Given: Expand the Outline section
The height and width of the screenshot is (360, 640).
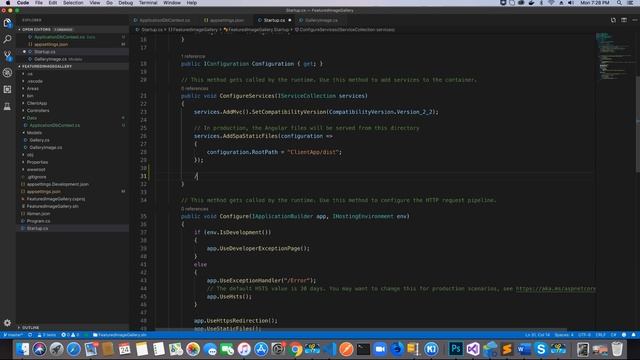Looking at the screenshot, I should [73, 327].
